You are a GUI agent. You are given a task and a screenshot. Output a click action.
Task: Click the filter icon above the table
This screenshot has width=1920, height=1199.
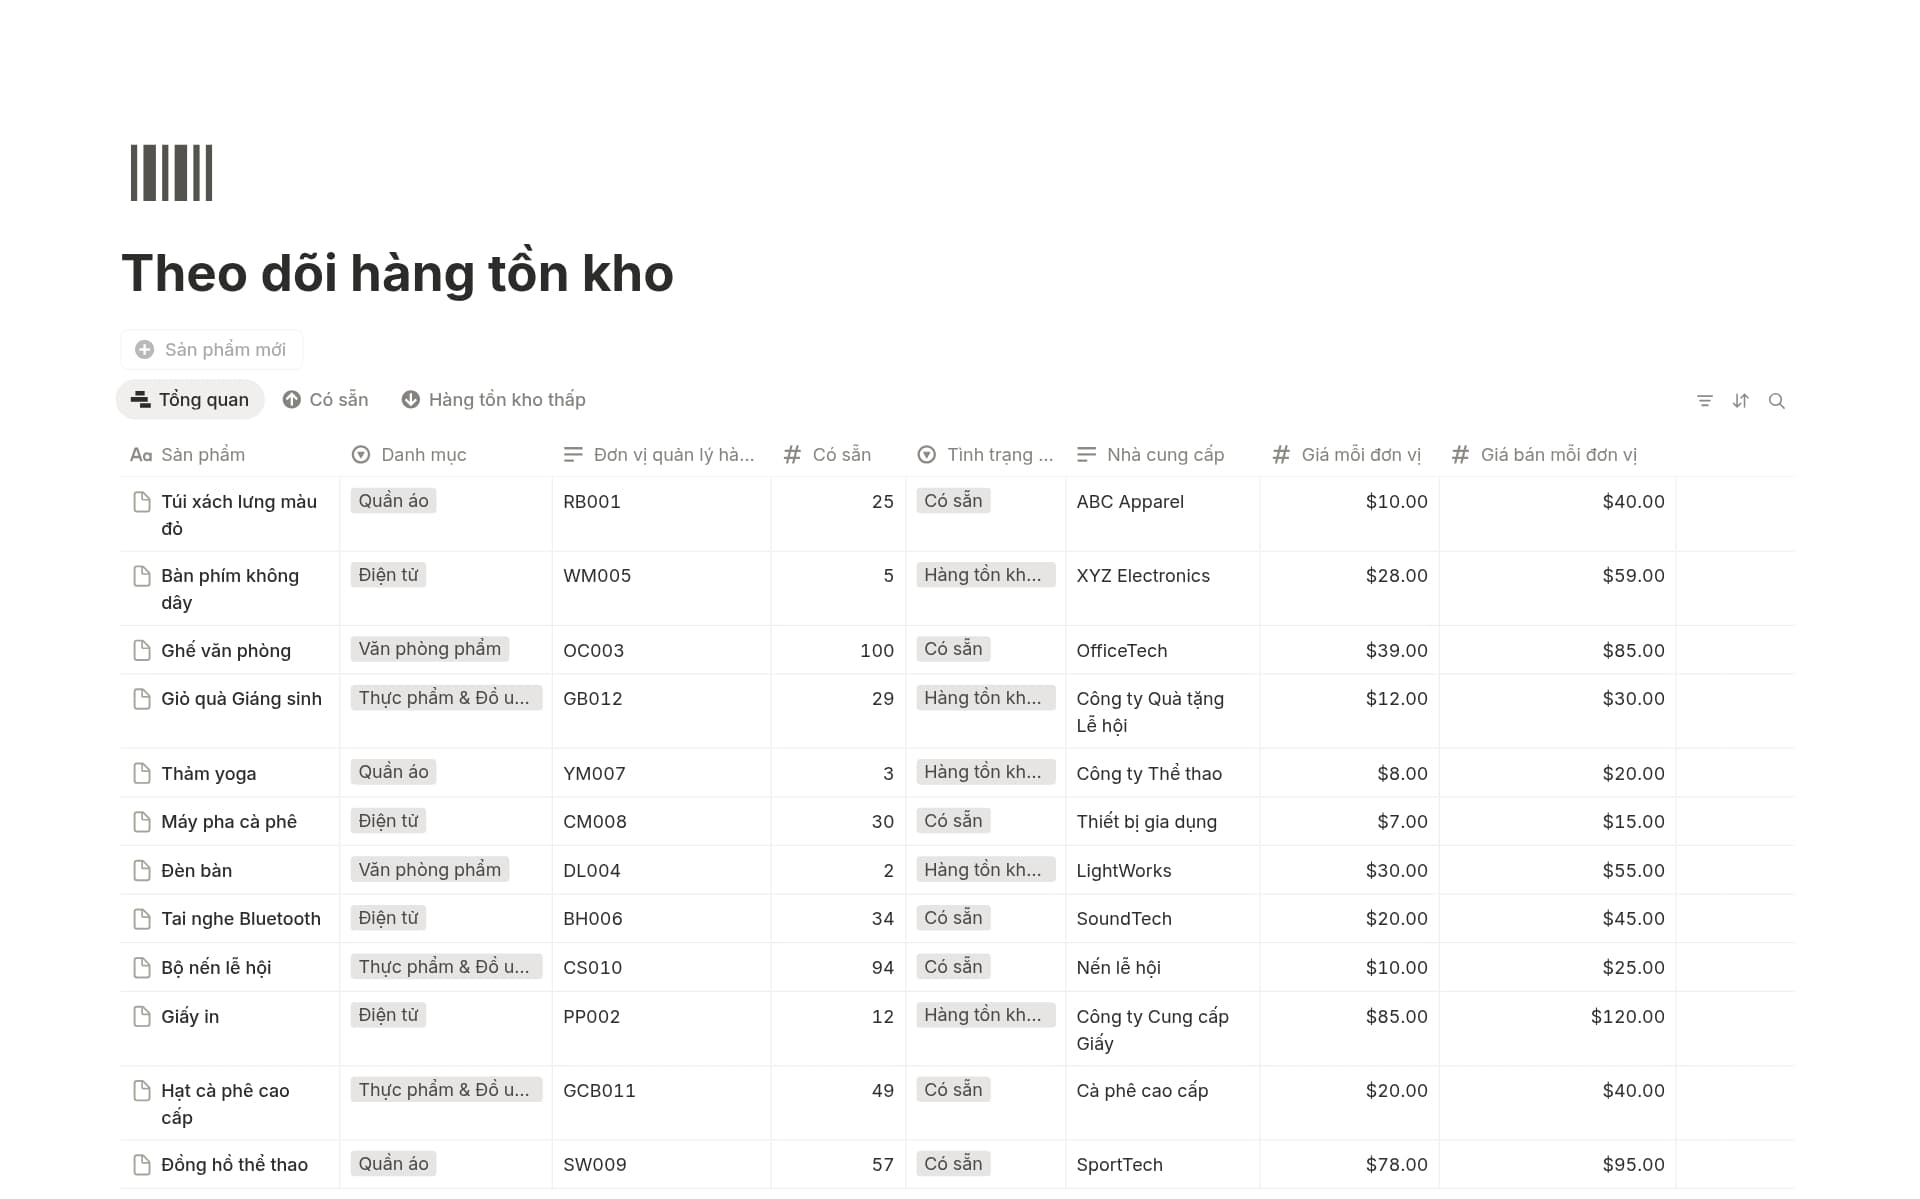[x=1705, y=401]
